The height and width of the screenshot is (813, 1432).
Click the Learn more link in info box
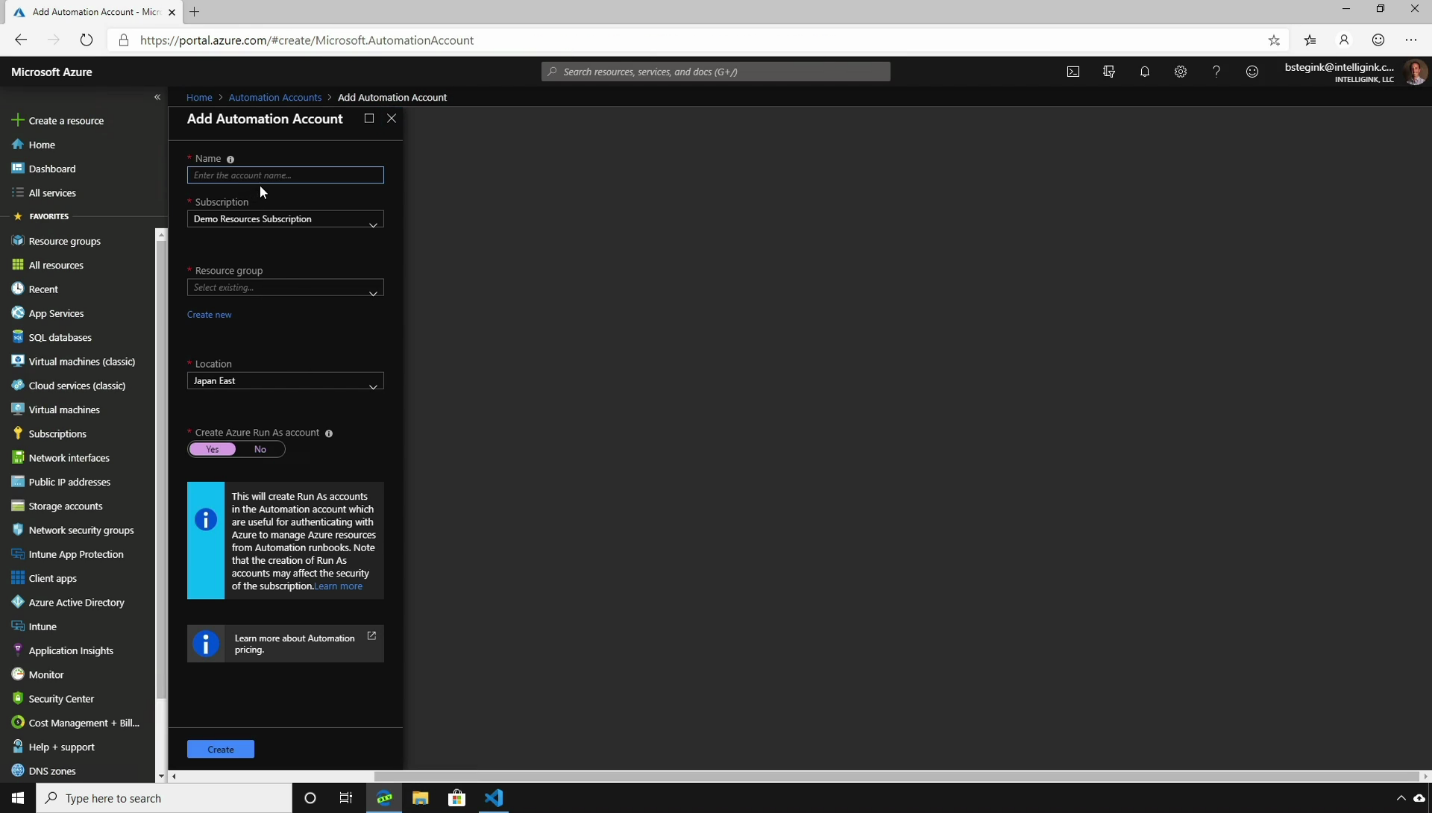click(x=339, y=586)
